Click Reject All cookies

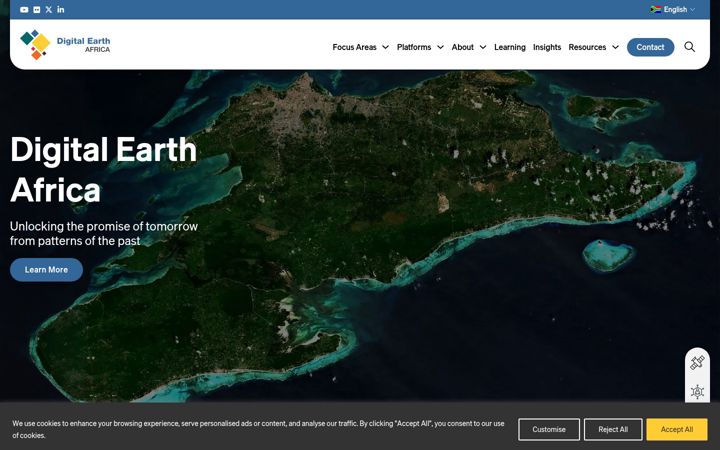pos(613,429)
